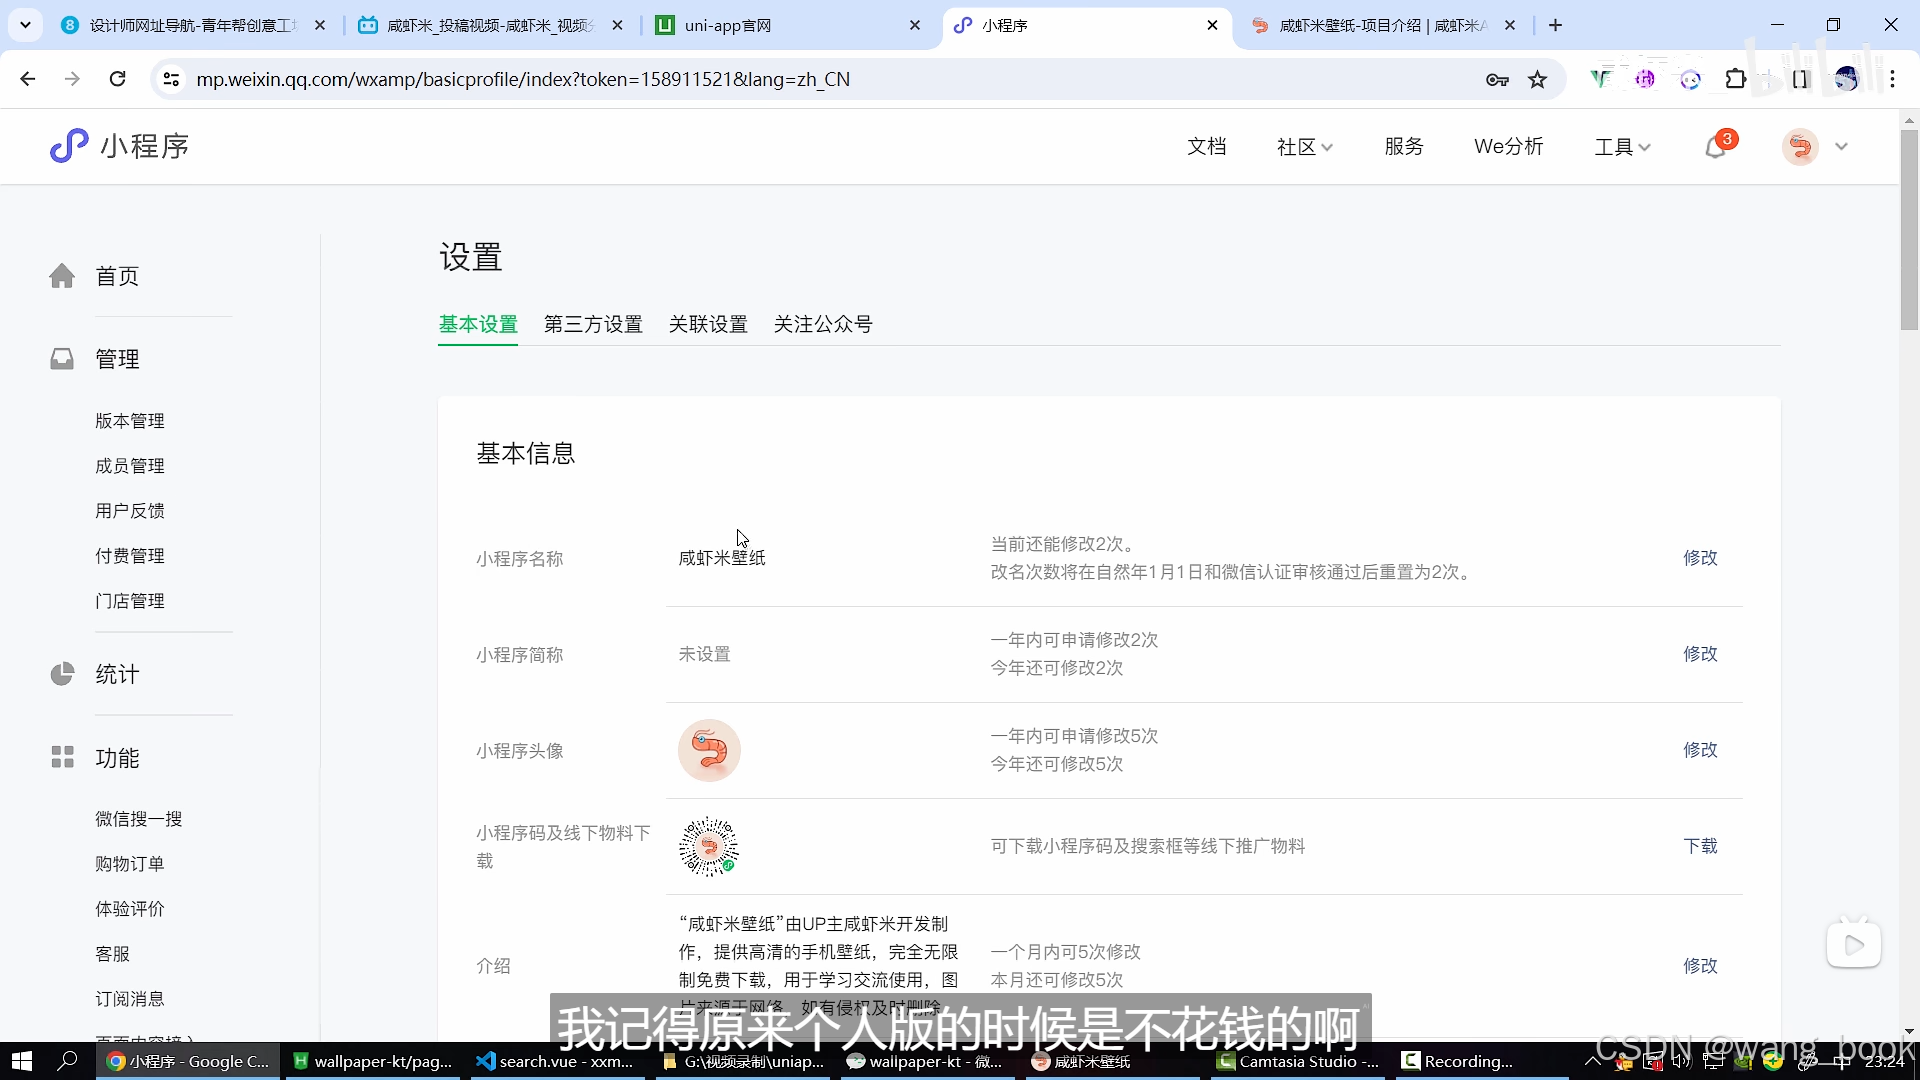Click the 管理 inbox icon

coord(62,359)
